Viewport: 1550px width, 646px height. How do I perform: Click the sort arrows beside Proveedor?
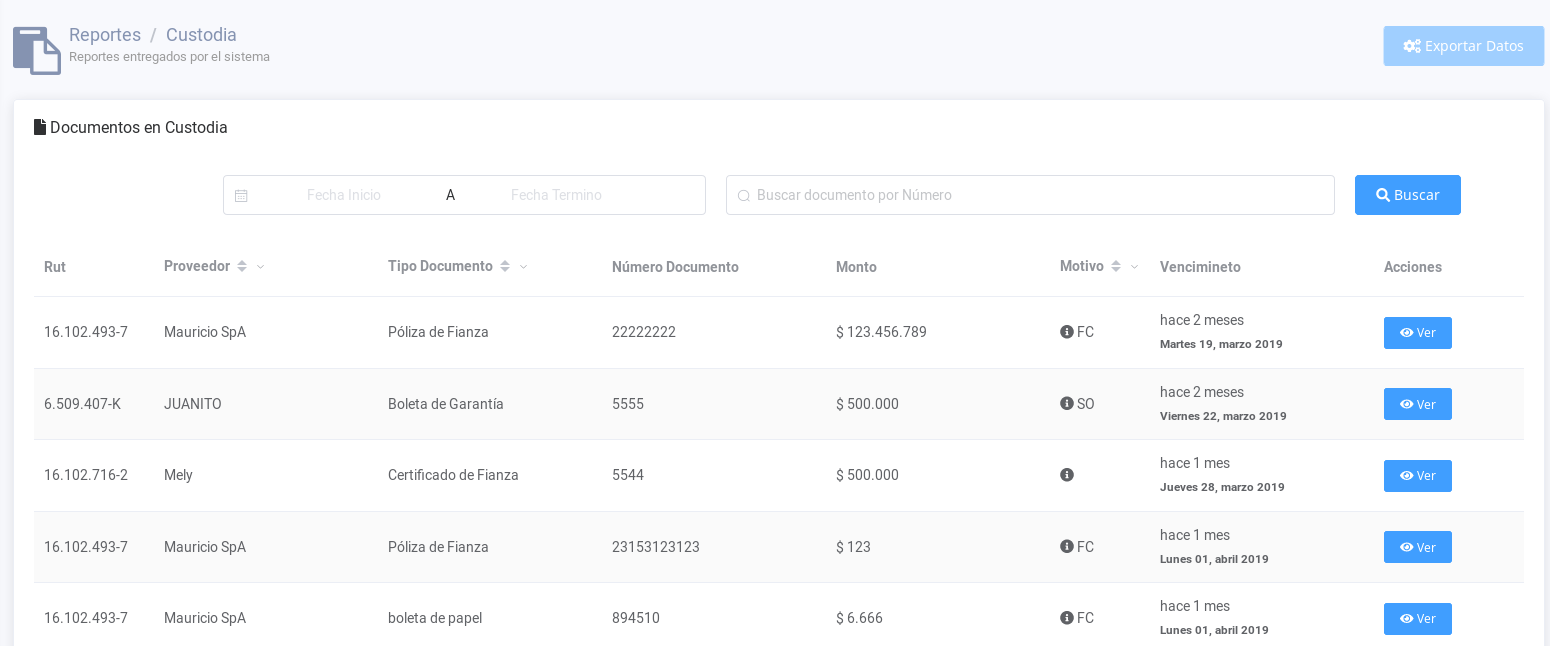coord(242,267)
